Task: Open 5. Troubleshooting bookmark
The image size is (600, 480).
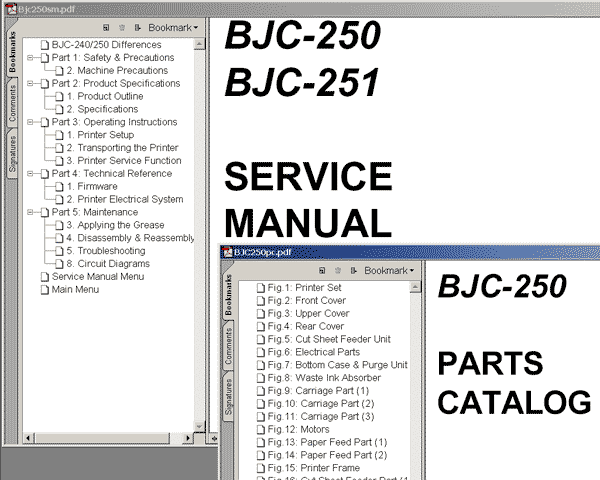Action: pyautogui.click(x=106, y=251)
